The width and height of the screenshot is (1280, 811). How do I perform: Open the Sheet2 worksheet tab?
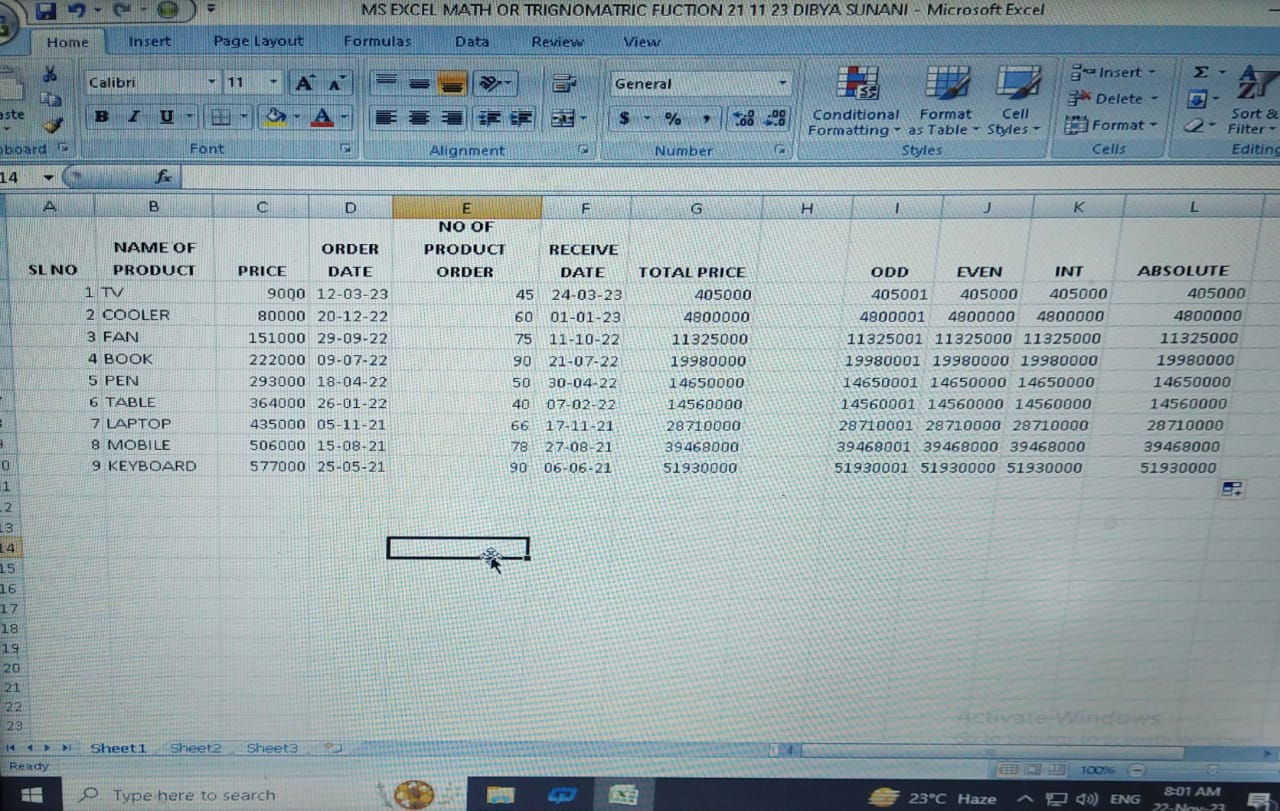coord(195,748)
